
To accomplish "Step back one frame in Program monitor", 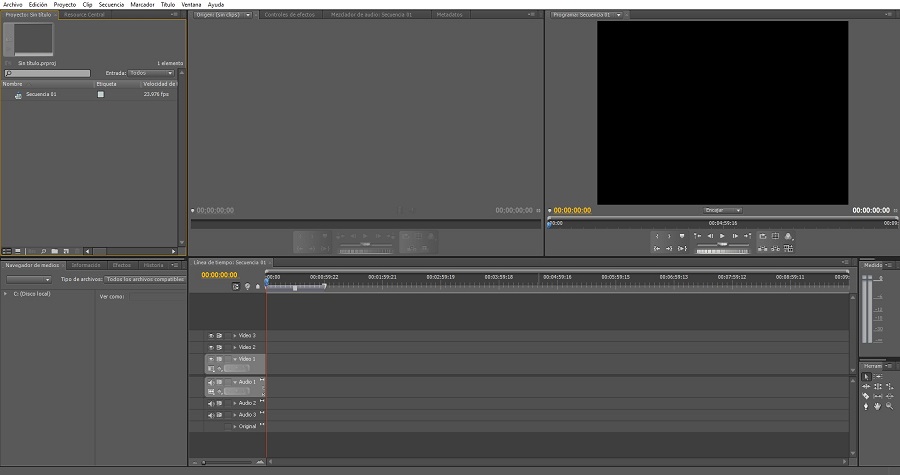I will (x=710, y=236).
